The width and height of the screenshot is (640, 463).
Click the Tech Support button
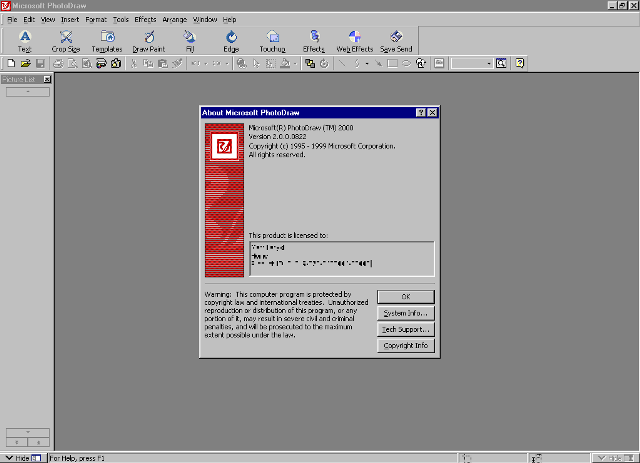pos(405,329)
